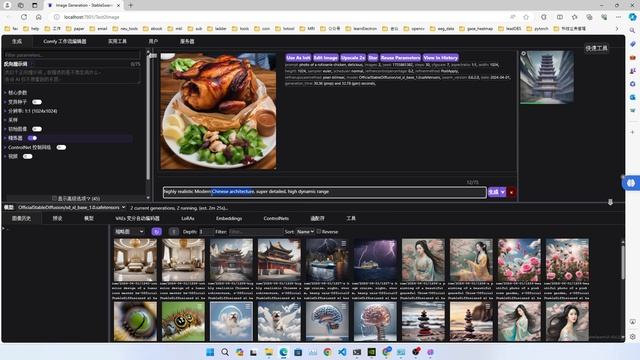Toggle the ControlNet switch
The height and width of the screenshot is (360, 640).
pos(61,147)
